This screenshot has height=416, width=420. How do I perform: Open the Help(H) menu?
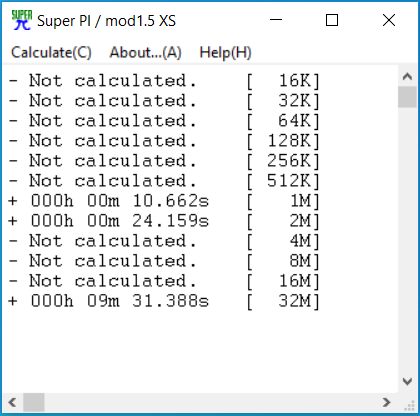(x=225, y=52)
